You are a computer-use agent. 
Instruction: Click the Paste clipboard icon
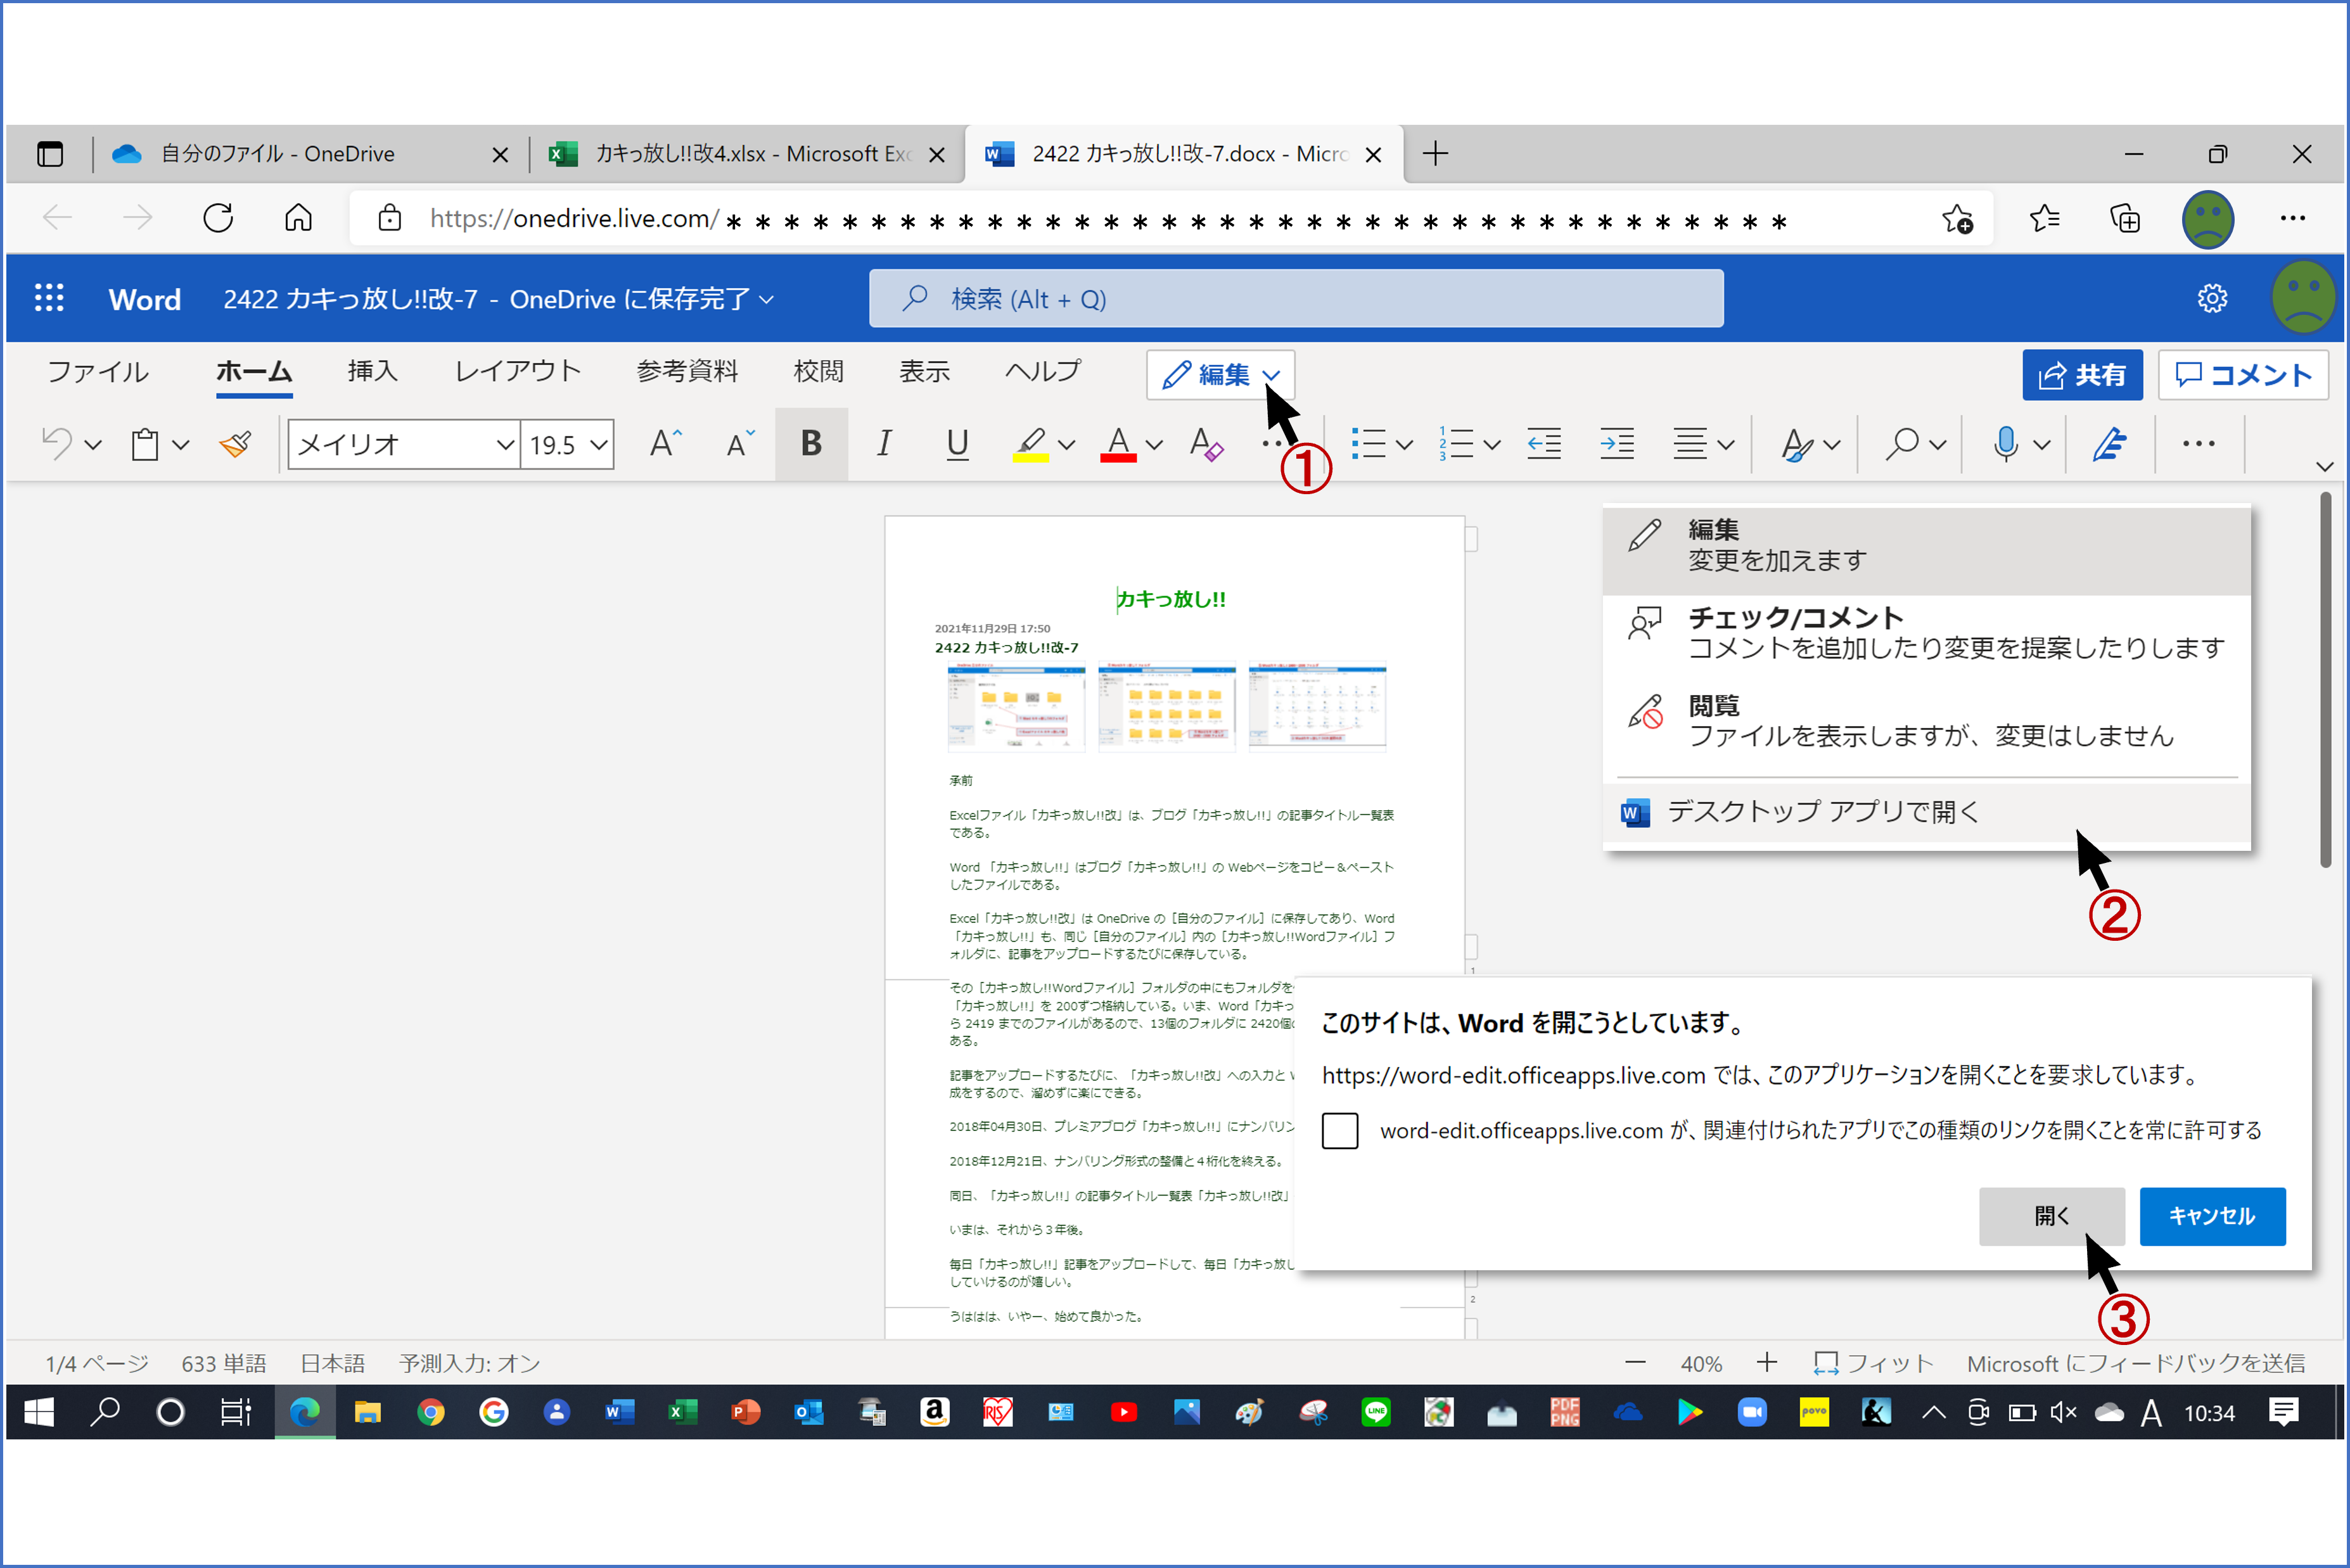tap(145, 443)
